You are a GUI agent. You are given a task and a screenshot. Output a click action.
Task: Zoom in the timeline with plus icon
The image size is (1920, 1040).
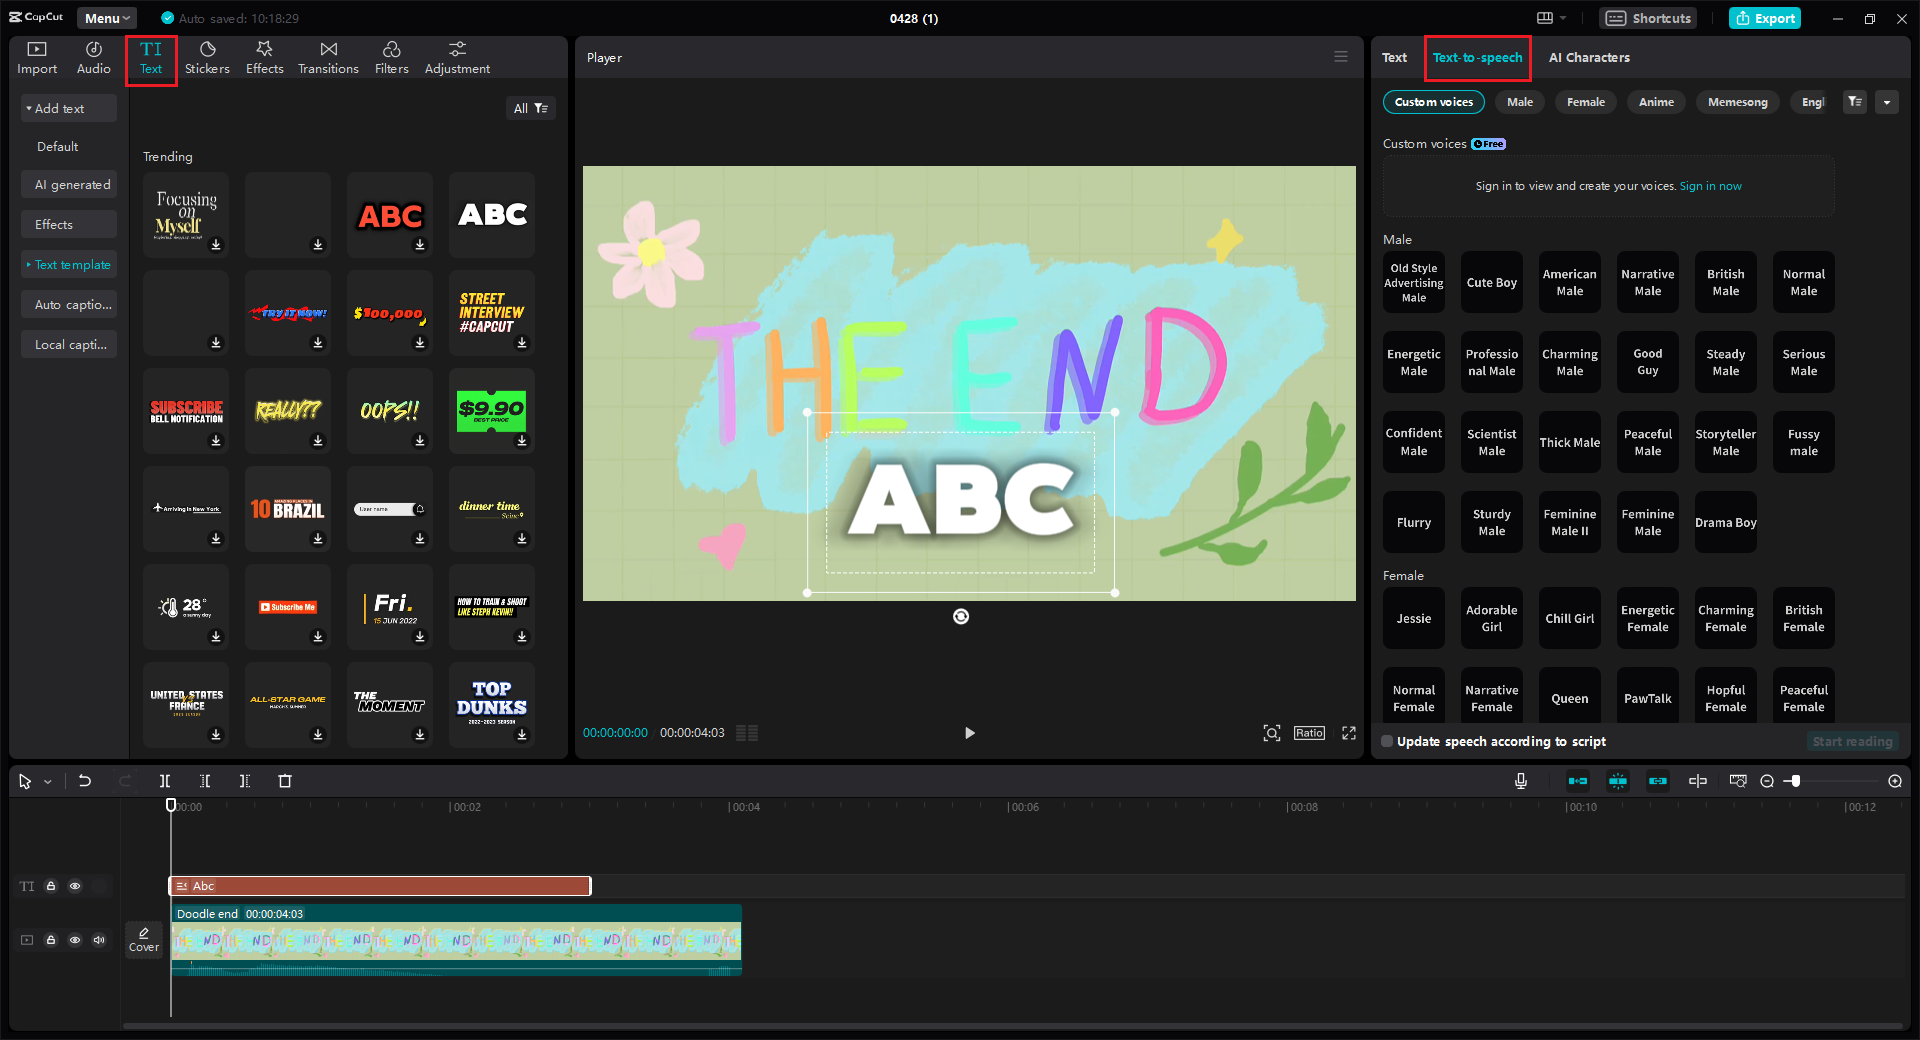coord(1895,781)
